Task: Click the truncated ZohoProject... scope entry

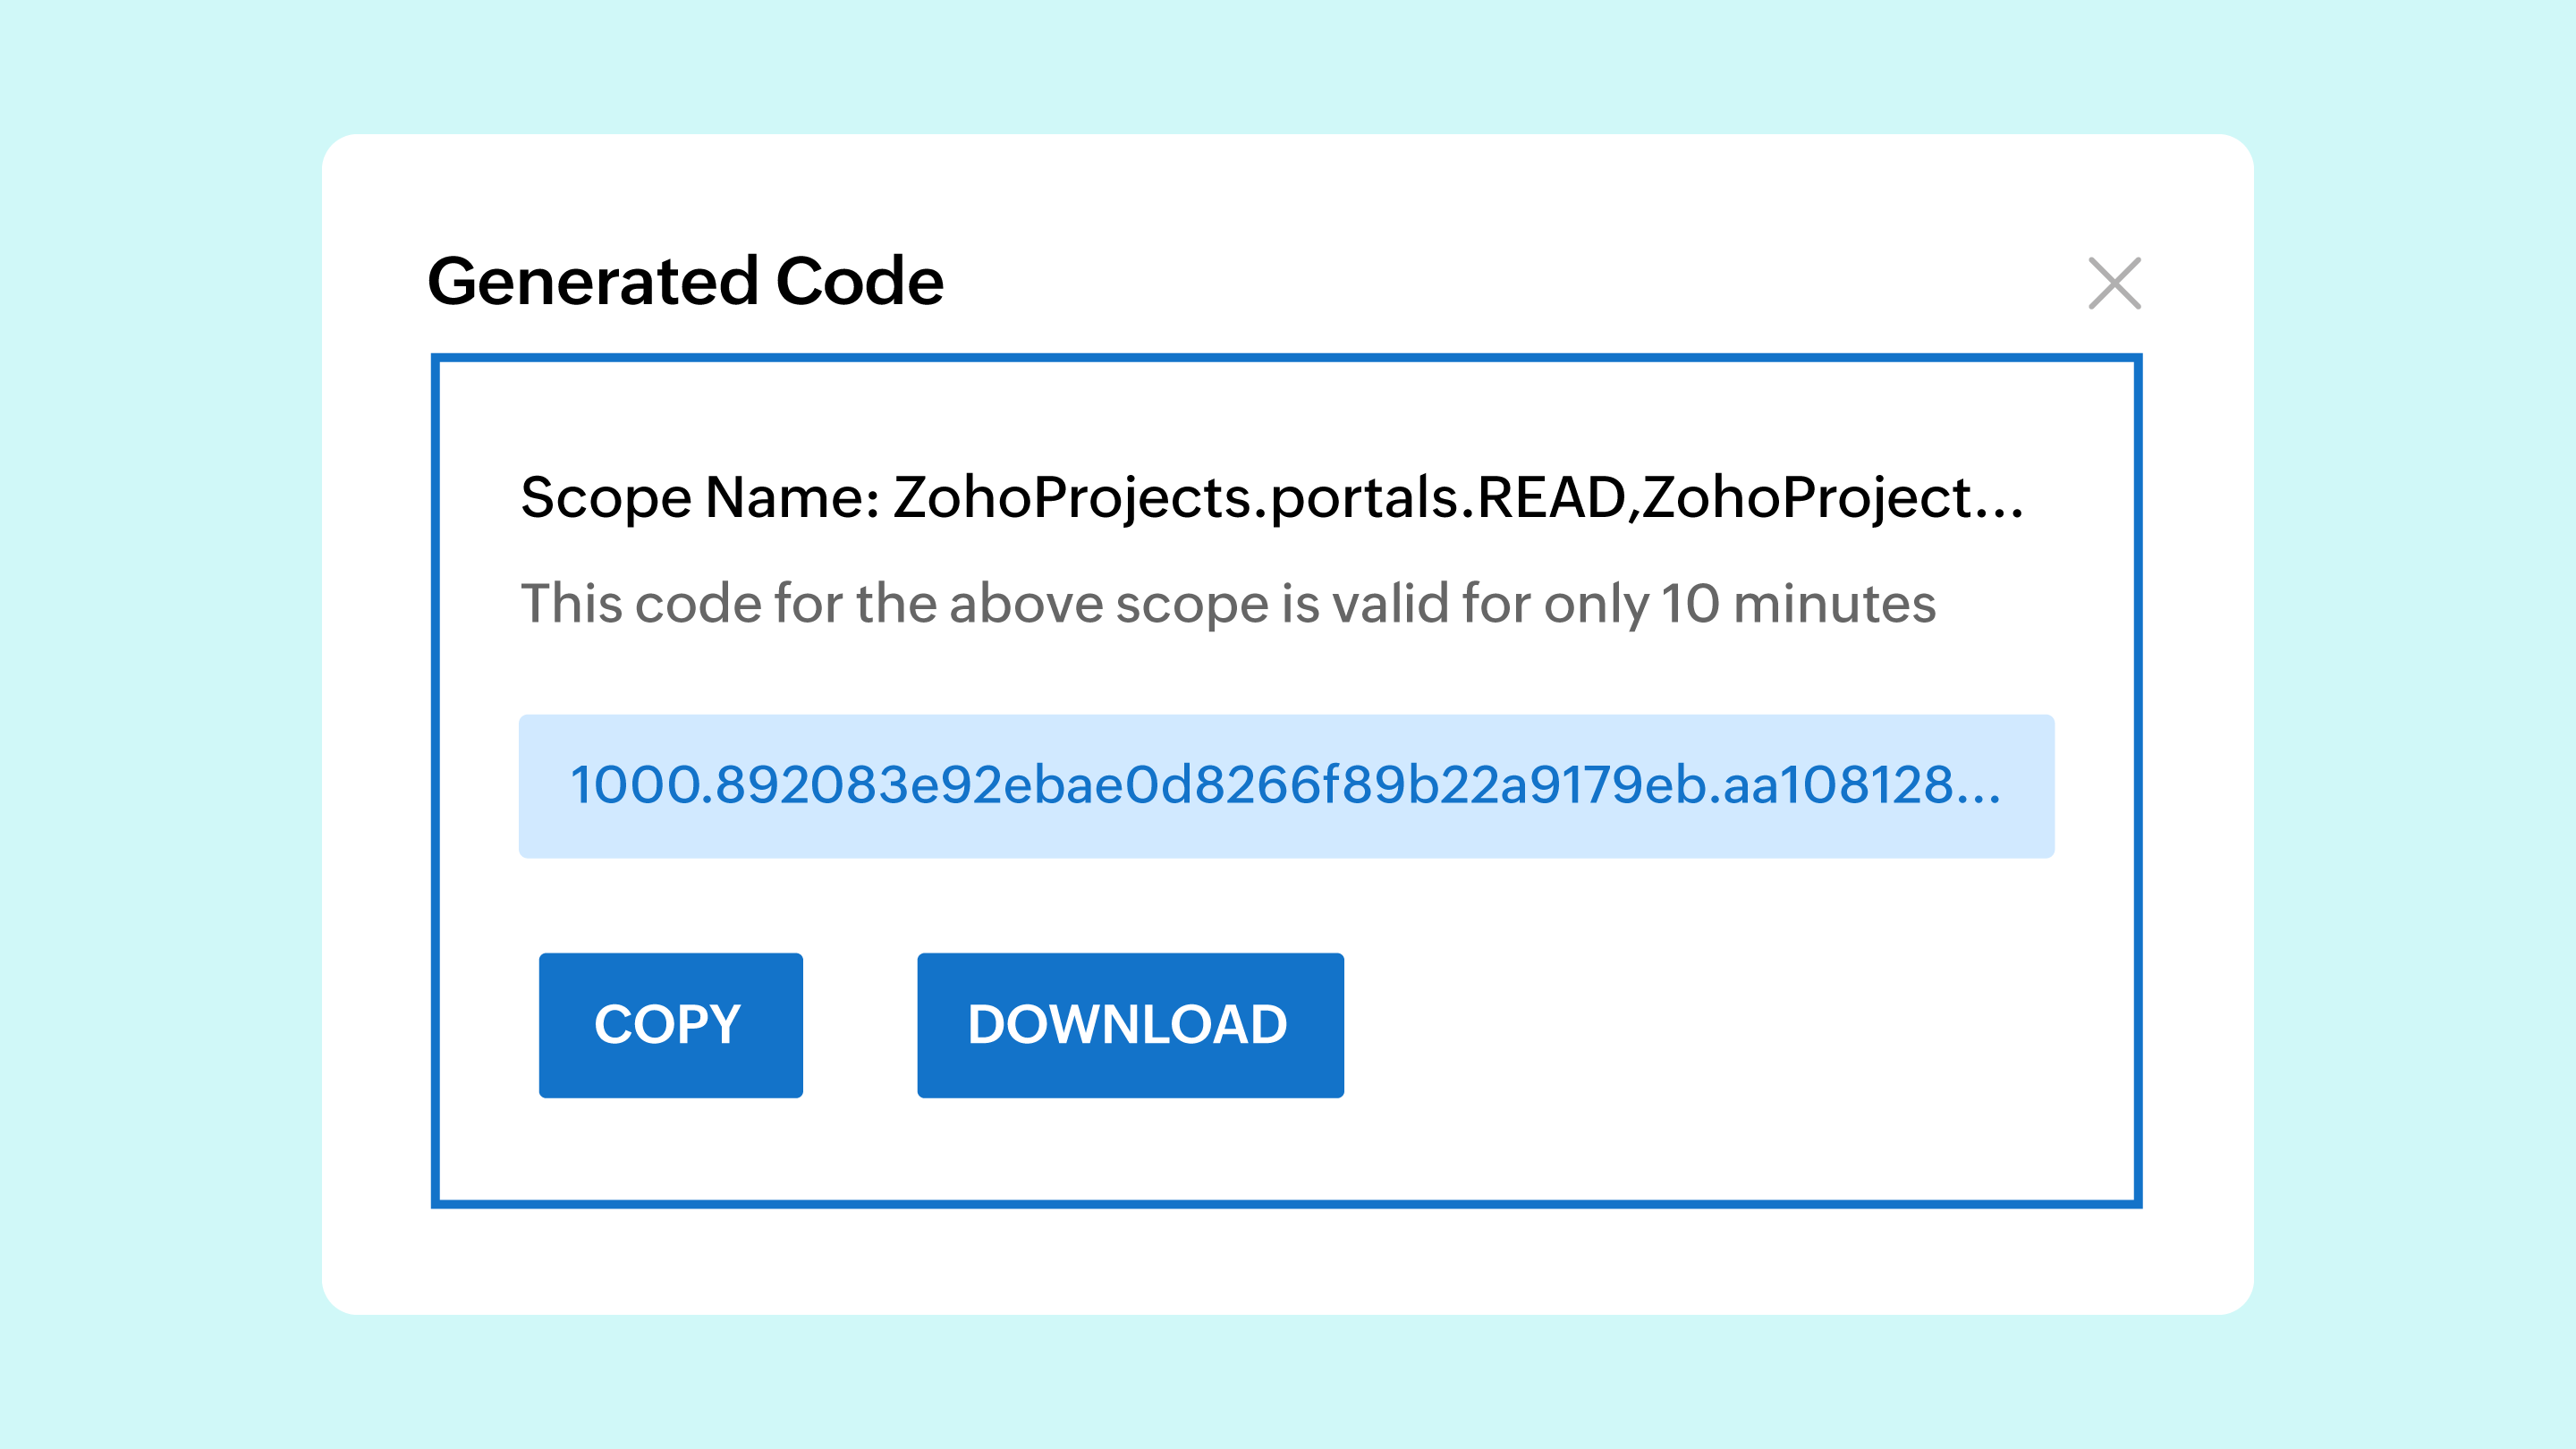Action: pyautogui.click(x=1833, y=497)
